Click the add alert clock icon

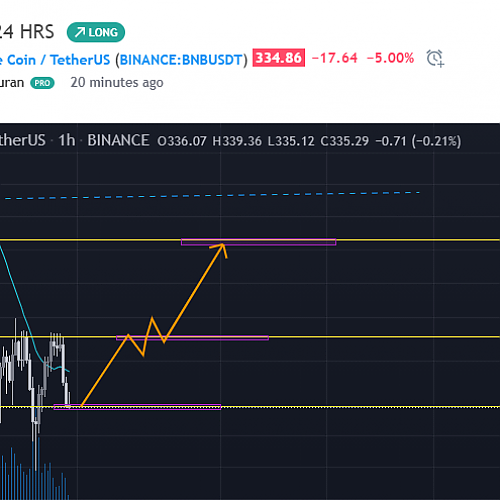click(x=435, y=59)
